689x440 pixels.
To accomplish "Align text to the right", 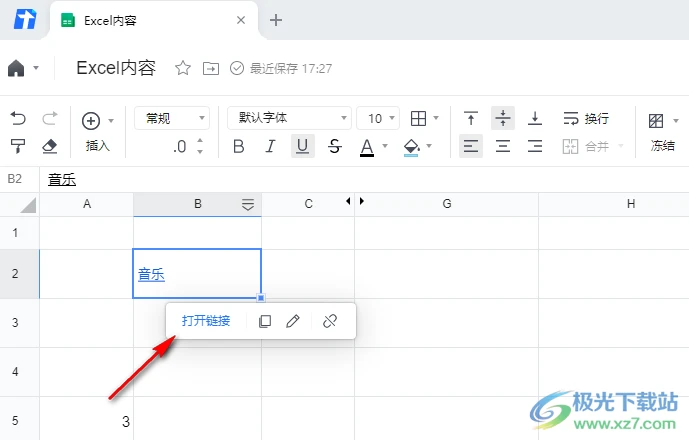I will click(x=535, y=146).
